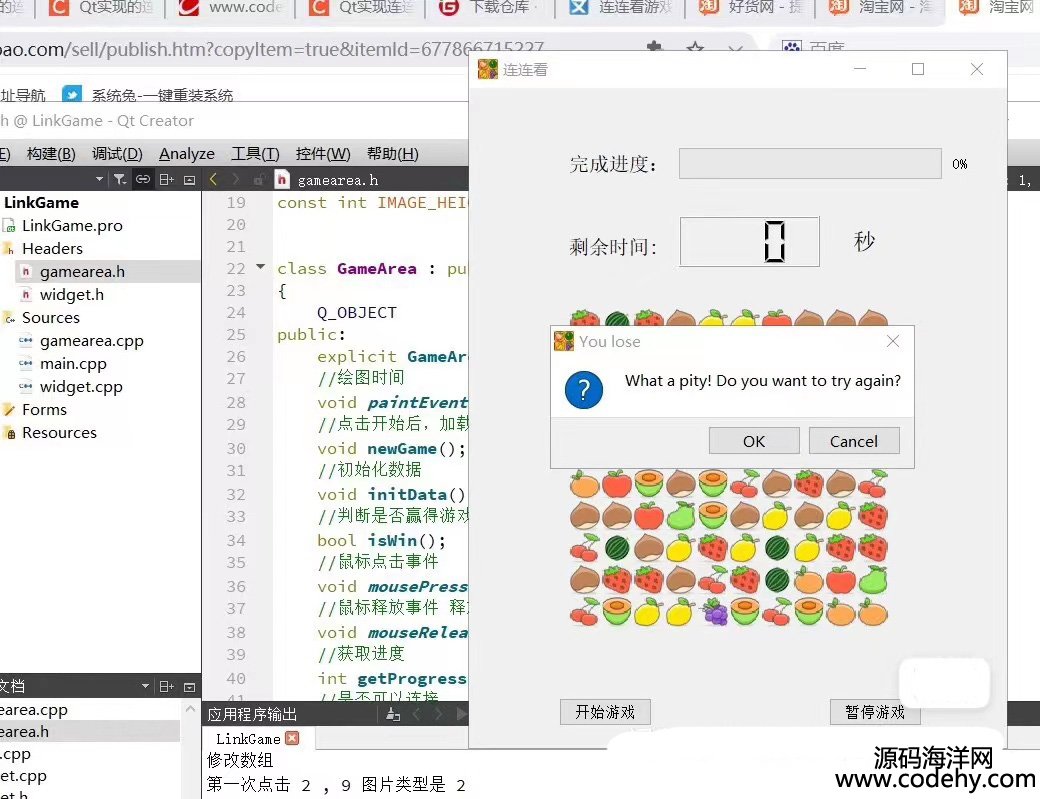The image size is (1040, 799).
Task: Open the 帮助(H) menu
Action: click(393, 154)
